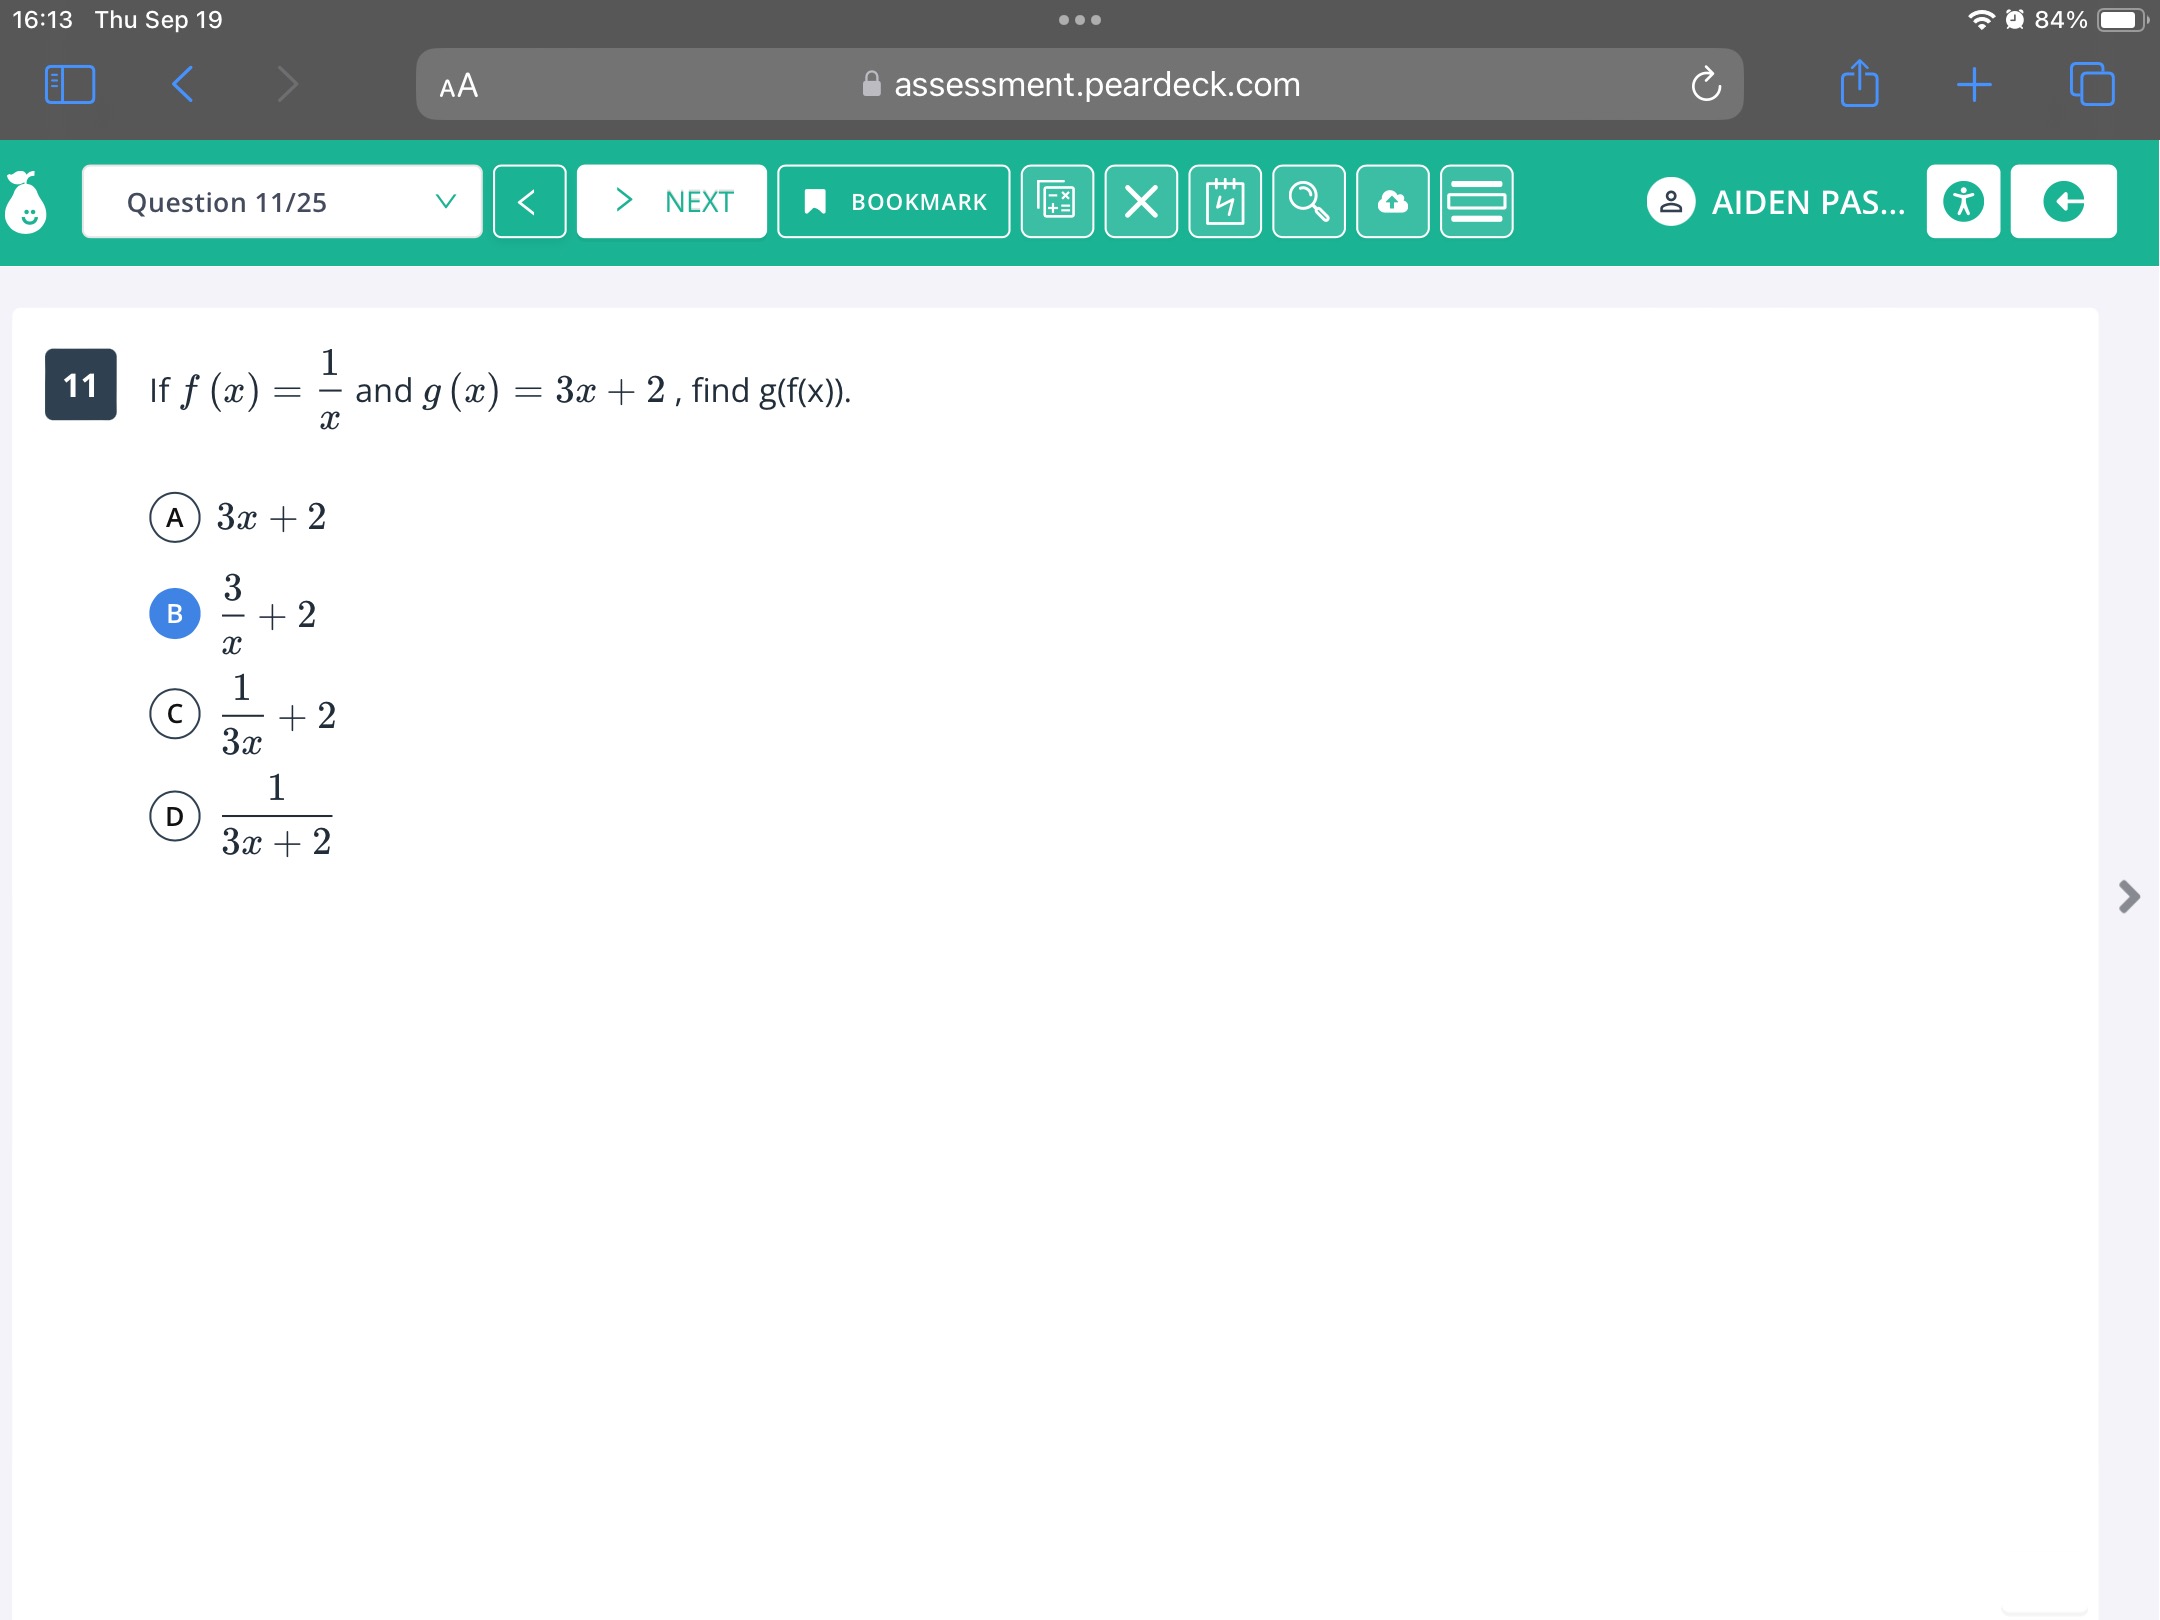2160x1620 pixels.
Task: Open accessibility options
Action: click(x=1963, y=201)
